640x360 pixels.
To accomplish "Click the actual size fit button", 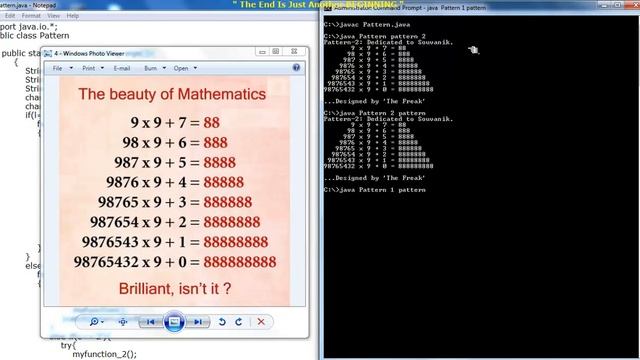I will pyautogui.click(x=123, y=322).
